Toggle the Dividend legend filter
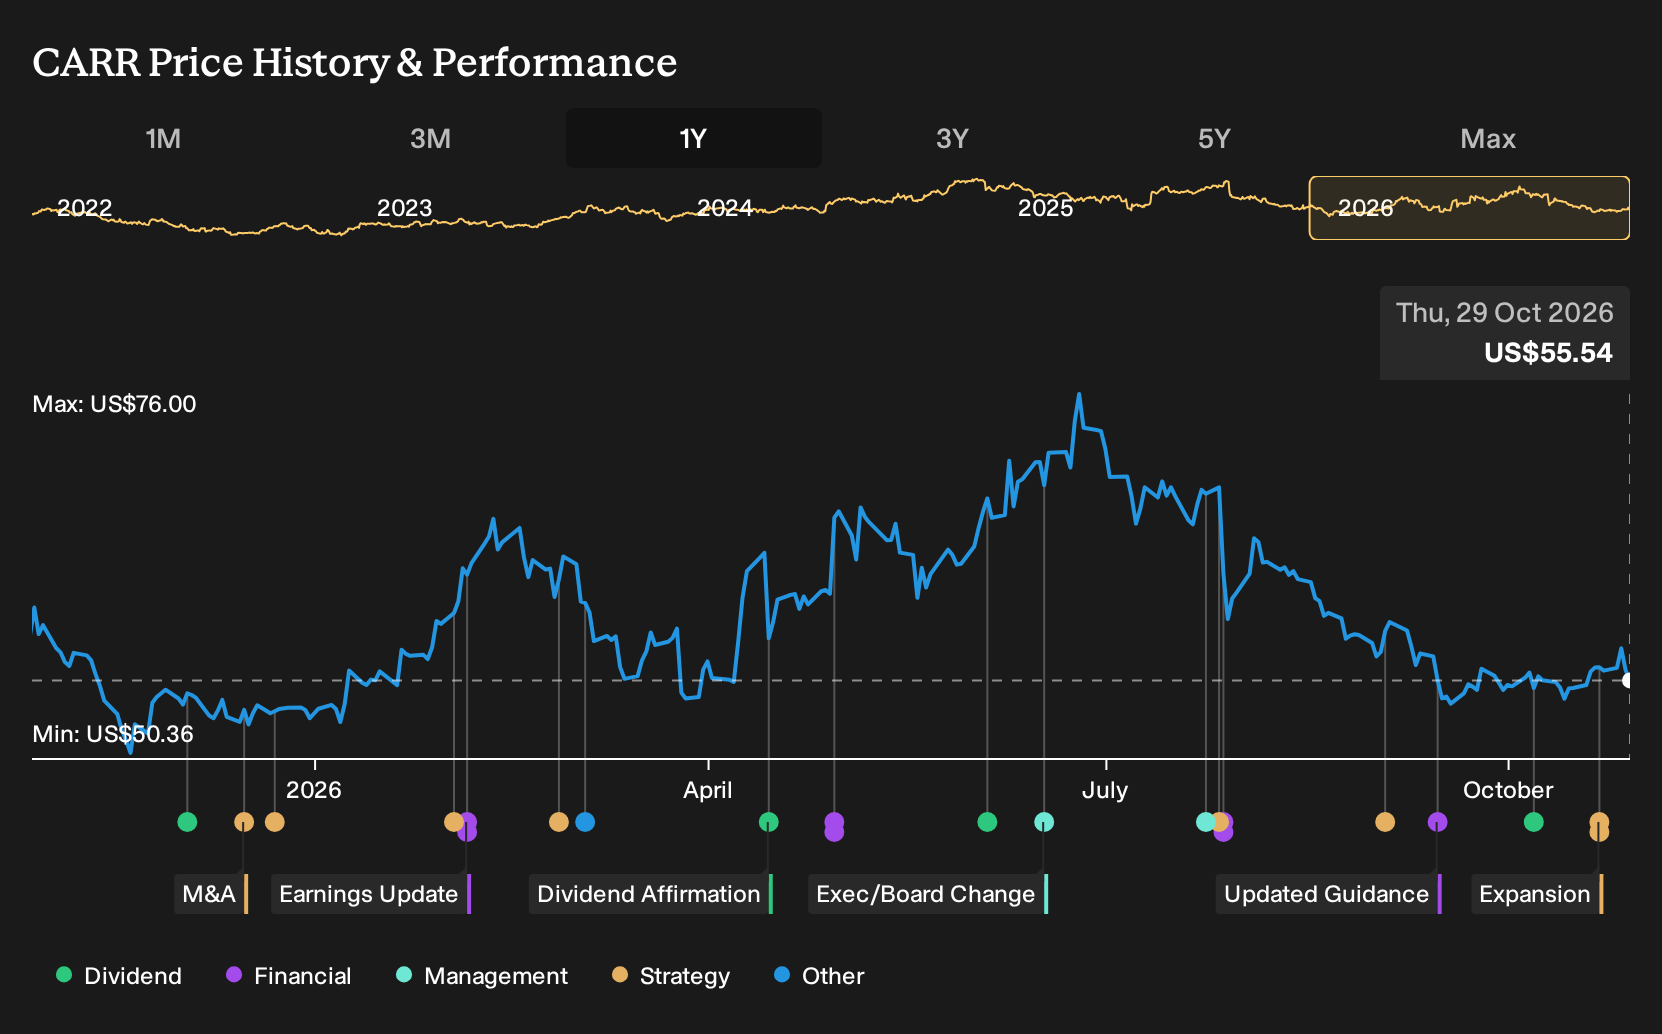 coord(119,976)
